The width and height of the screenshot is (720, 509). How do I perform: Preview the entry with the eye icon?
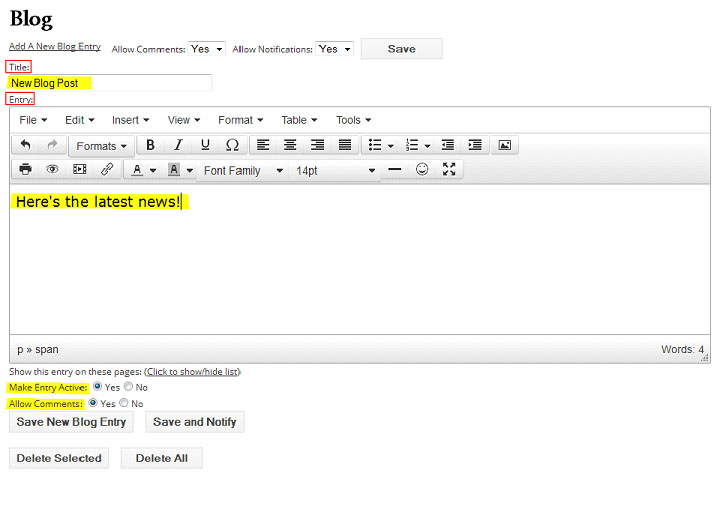(52, 170)
